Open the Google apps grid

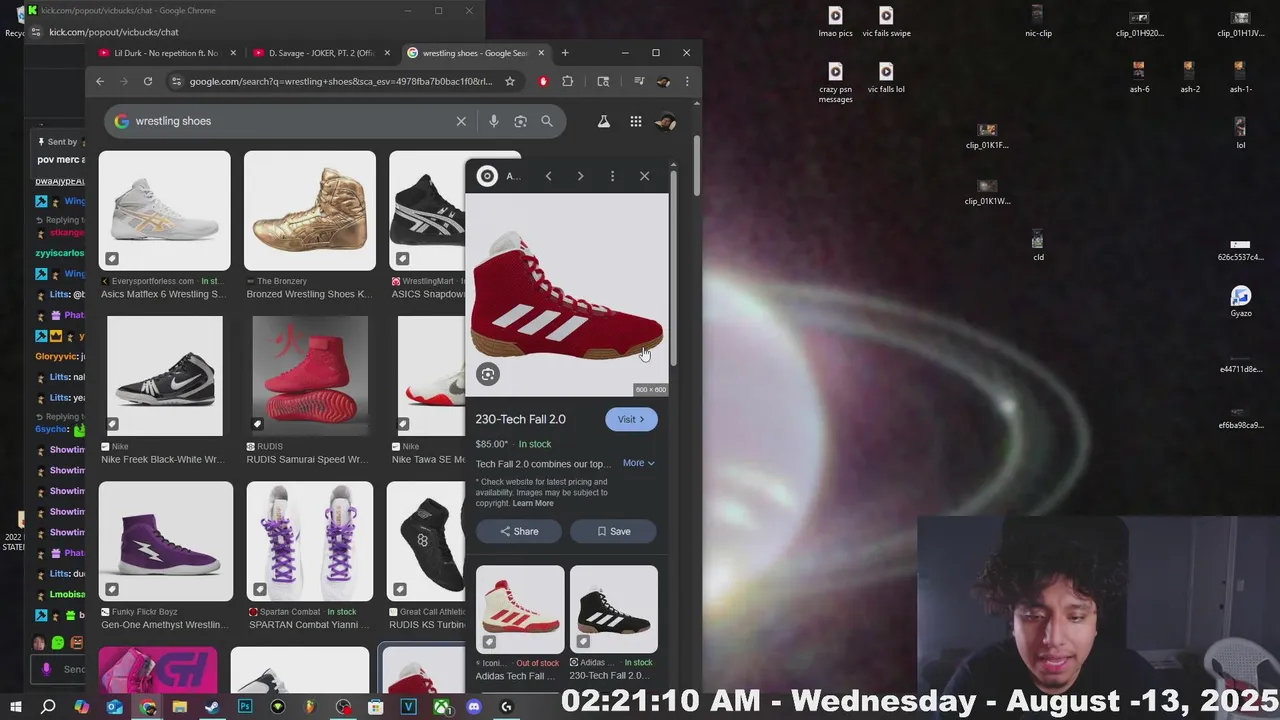tap(636, 121)
